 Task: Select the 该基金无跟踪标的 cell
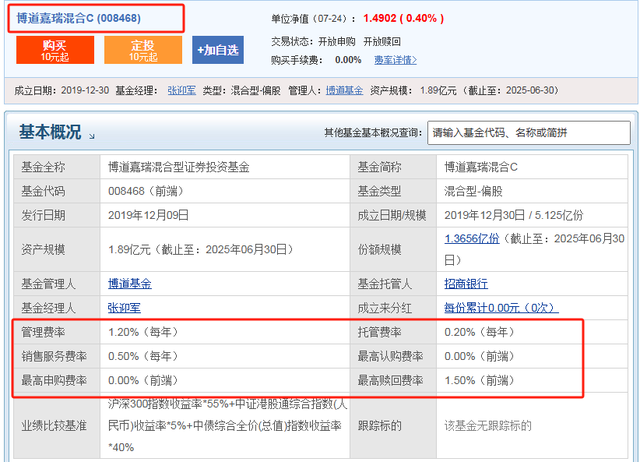[532, 426]
